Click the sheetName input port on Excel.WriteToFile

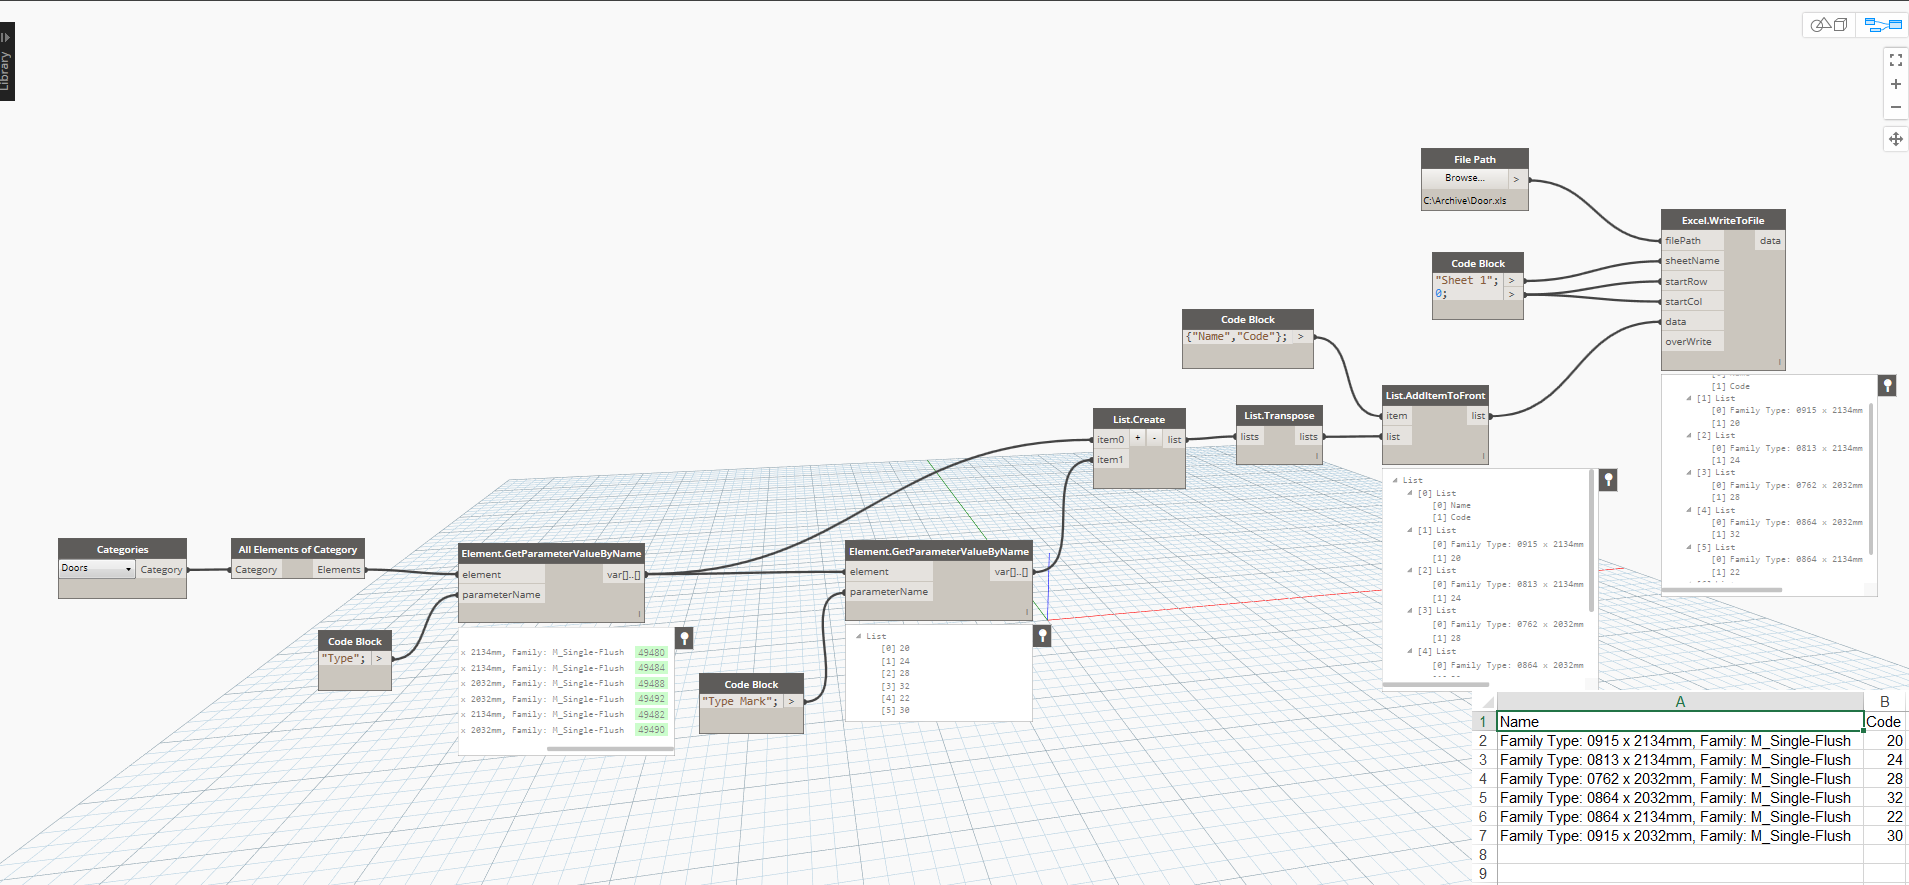1692,261
